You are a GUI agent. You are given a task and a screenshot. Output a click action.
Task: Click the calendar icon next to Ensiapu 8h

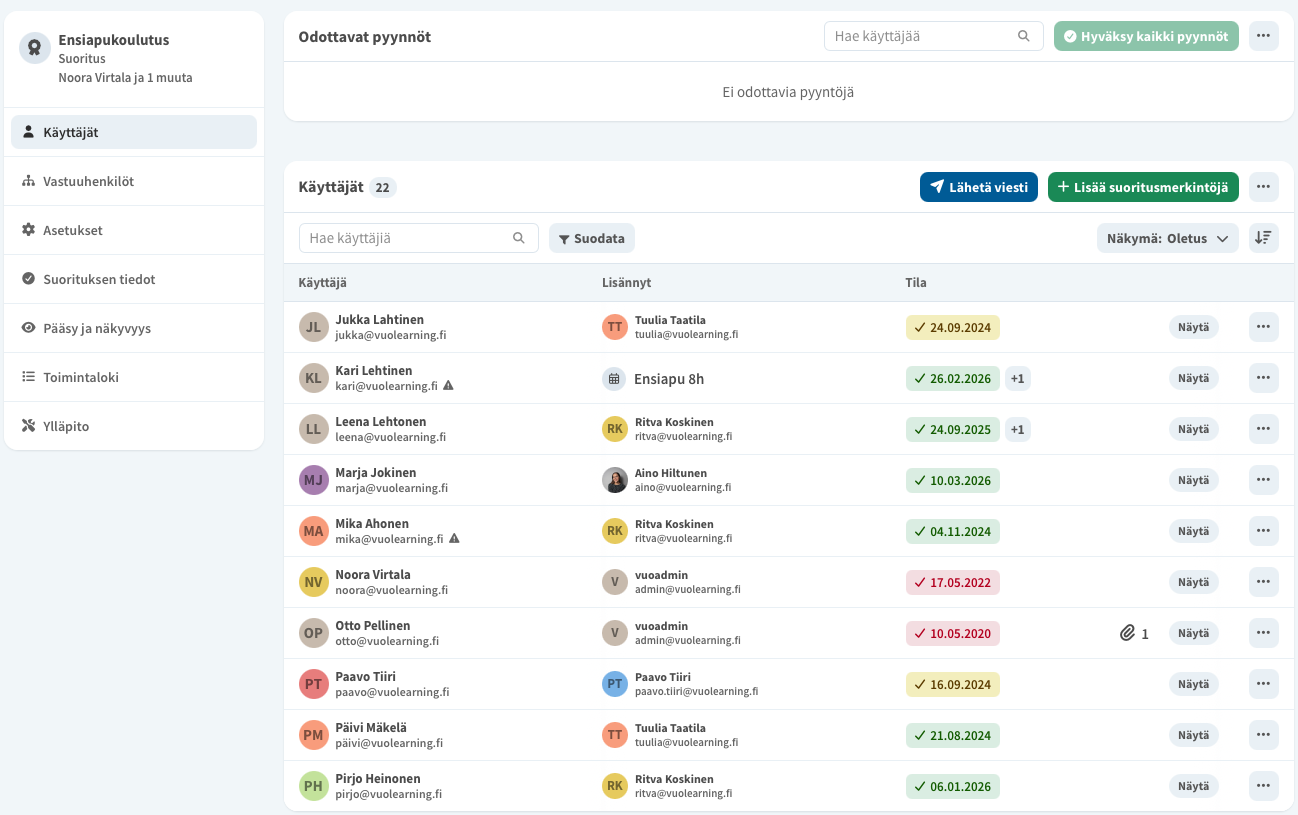[615, 379]
